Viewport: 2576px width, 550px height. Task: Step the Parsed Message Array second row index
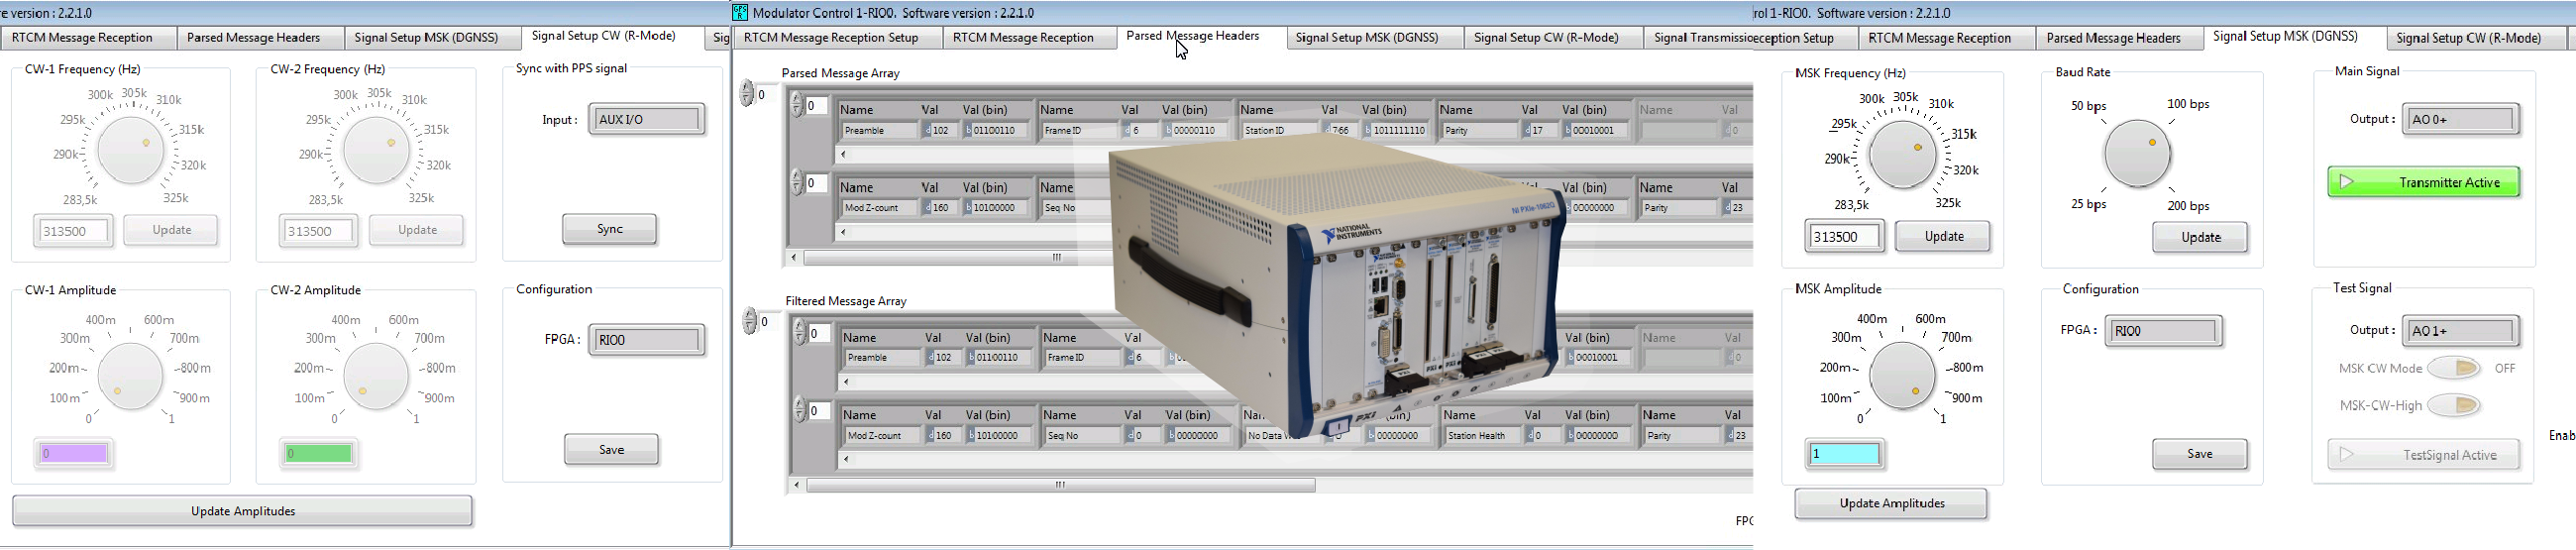click(x=797, y=182)
